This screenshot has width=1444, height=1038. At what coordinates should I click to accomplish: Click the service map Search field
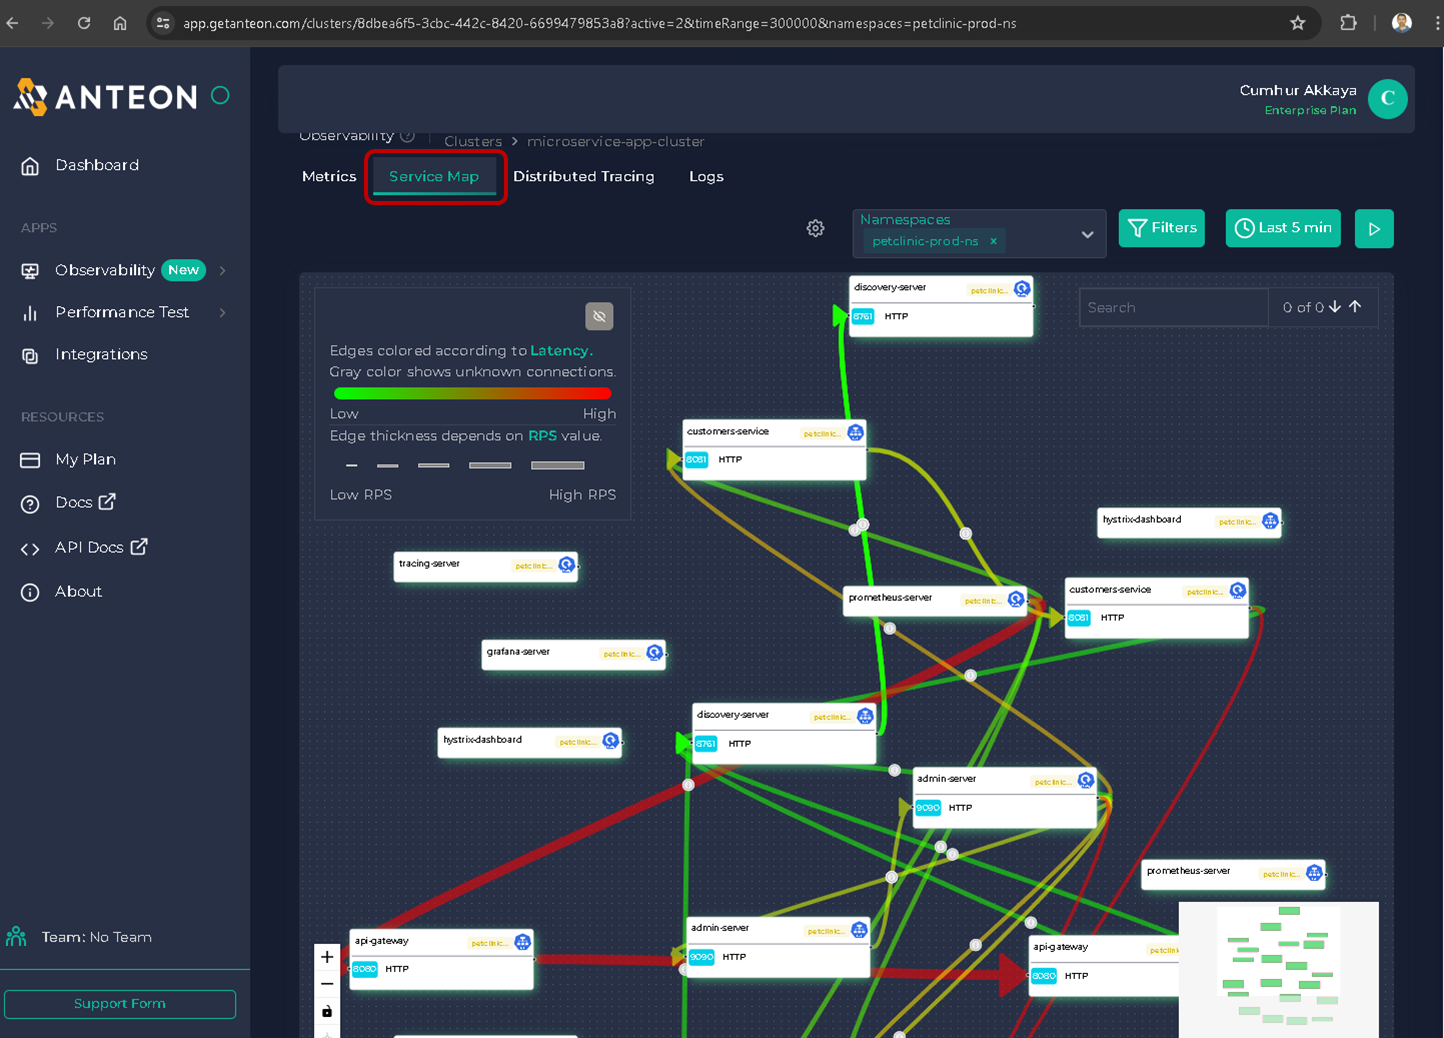tap(1172, 307)
